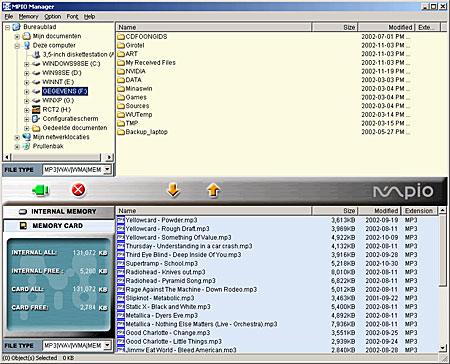Click the orange download arrow icon
The height and width of the screenshot is (364, 450).
pos(173,190)
